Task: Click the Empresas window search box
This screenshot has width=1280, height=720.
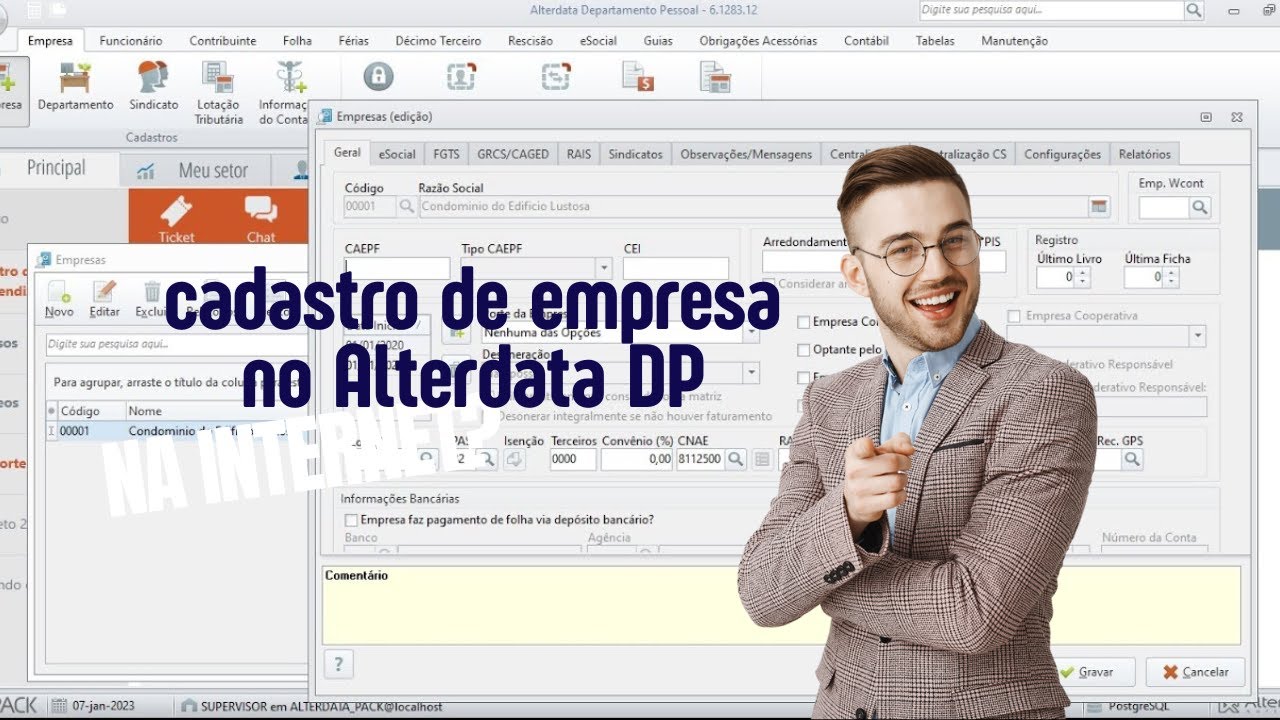Action: tap(175, 344)
